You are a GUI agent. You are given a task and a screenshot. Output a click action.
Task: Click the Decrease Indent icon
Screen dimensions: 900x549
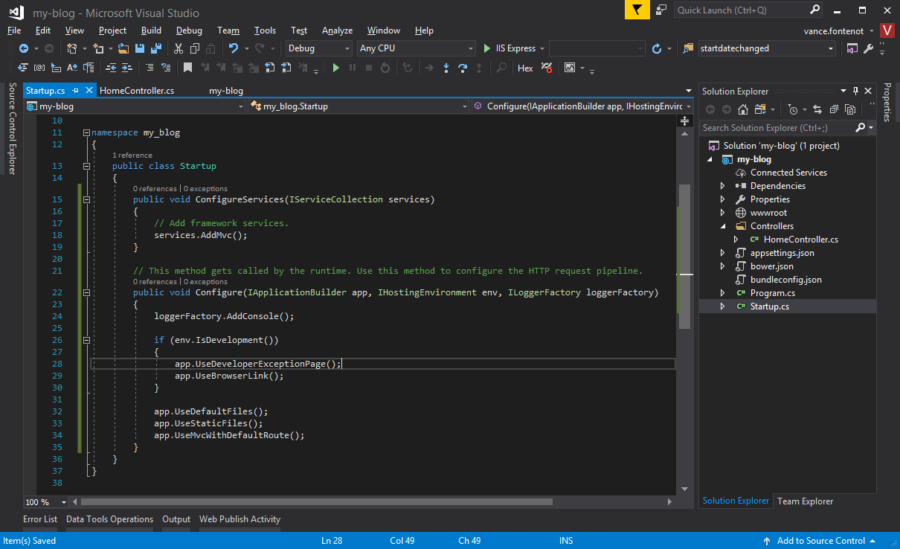pos(111,68)
